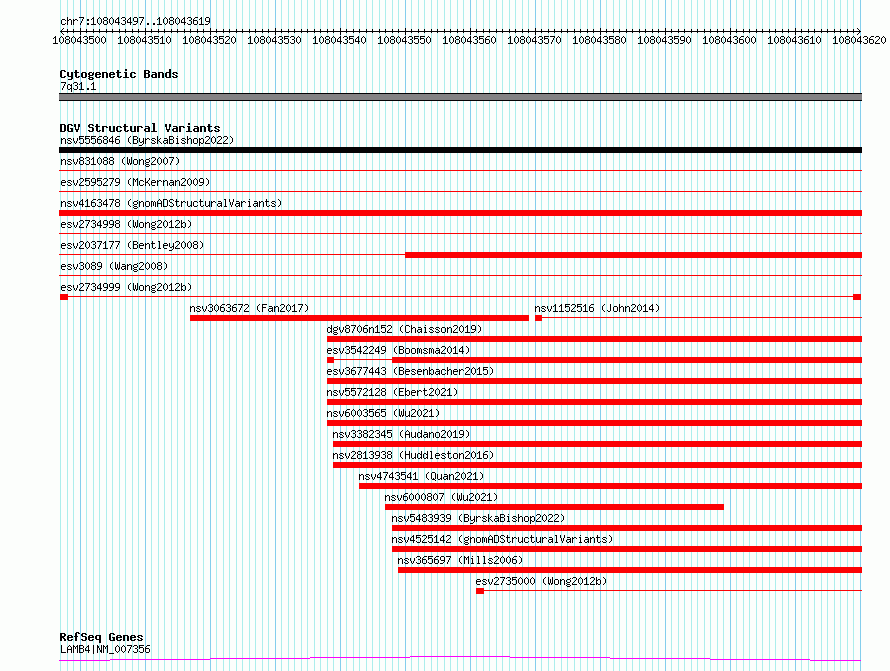890x671 pixels.
Task: Open variant nsv5572128 (Ebert2021)
Action: click(x=392, y=392)
